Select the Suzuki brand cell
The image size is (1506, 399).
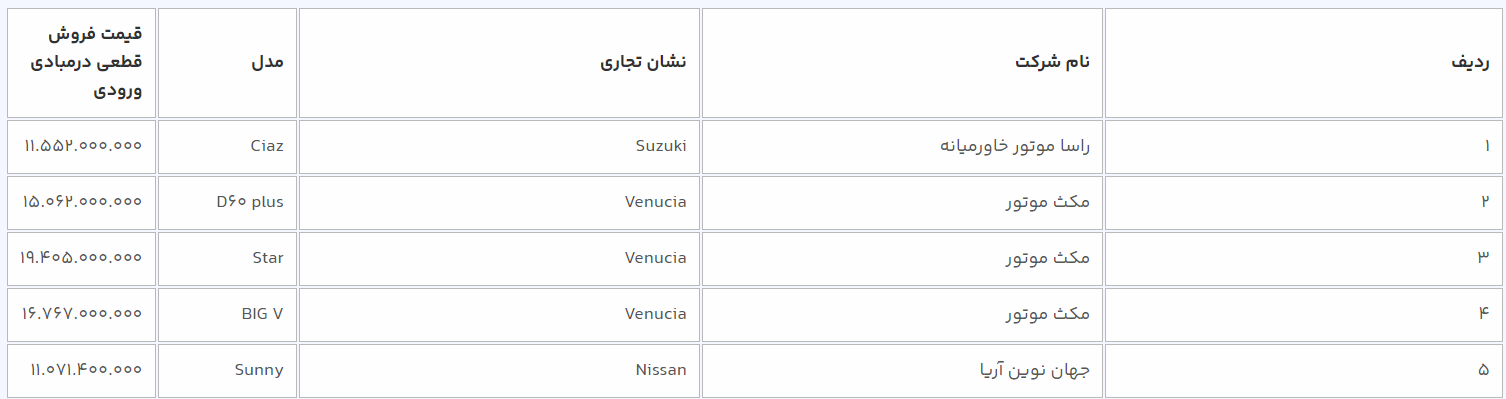(x=499, y=146)
